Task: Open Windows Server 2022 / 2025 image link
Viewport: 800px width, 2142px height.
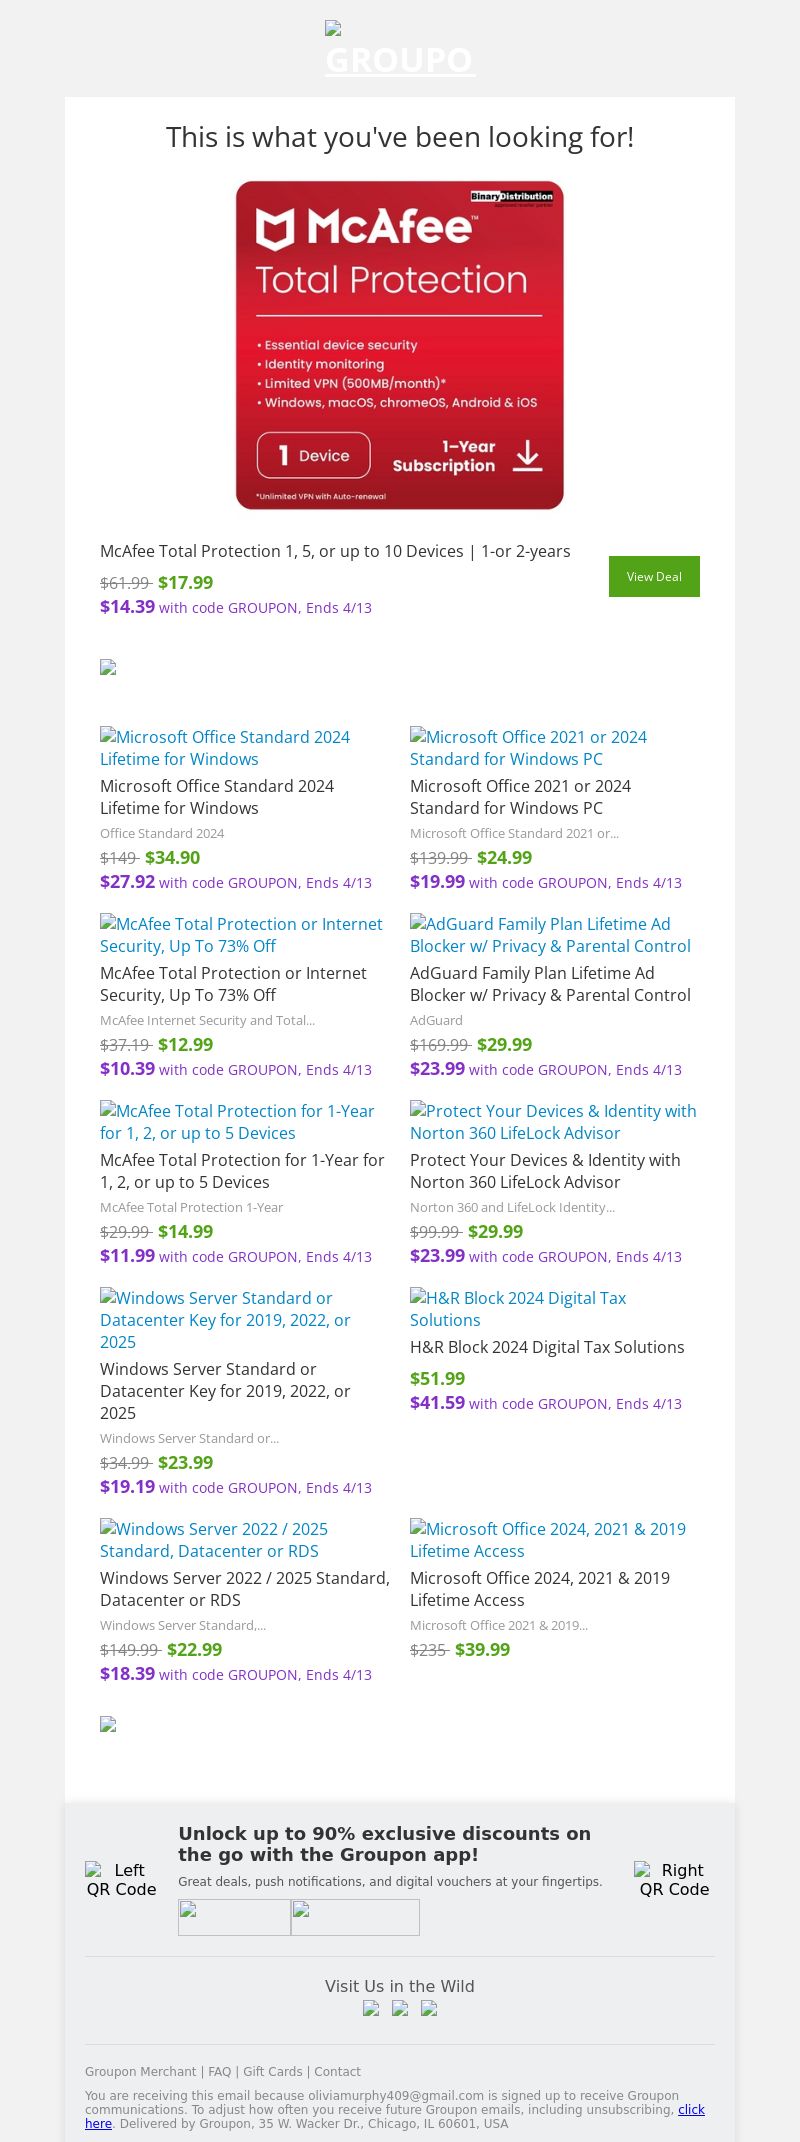Action: (x=214, y=1540)
